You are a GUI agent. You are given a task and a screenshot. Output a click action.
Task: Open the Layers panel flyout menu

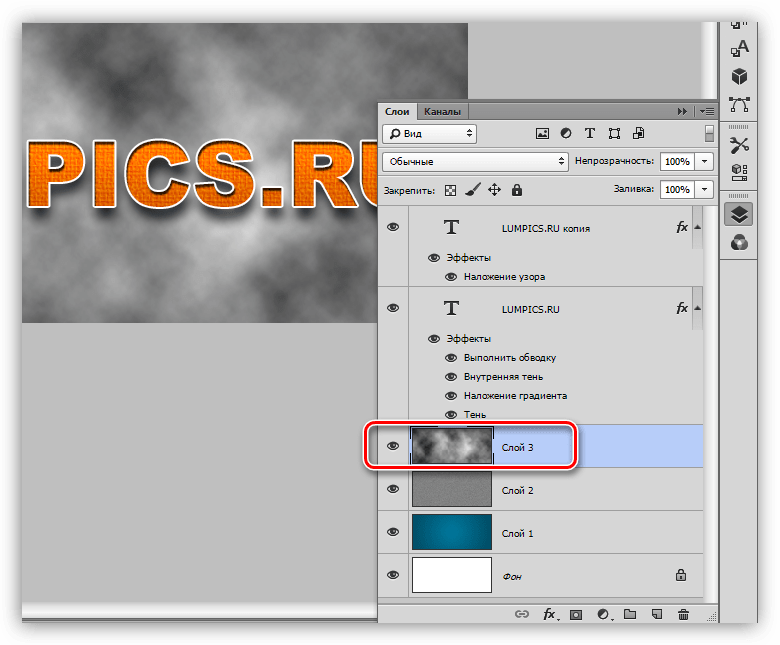coord(706,111)
